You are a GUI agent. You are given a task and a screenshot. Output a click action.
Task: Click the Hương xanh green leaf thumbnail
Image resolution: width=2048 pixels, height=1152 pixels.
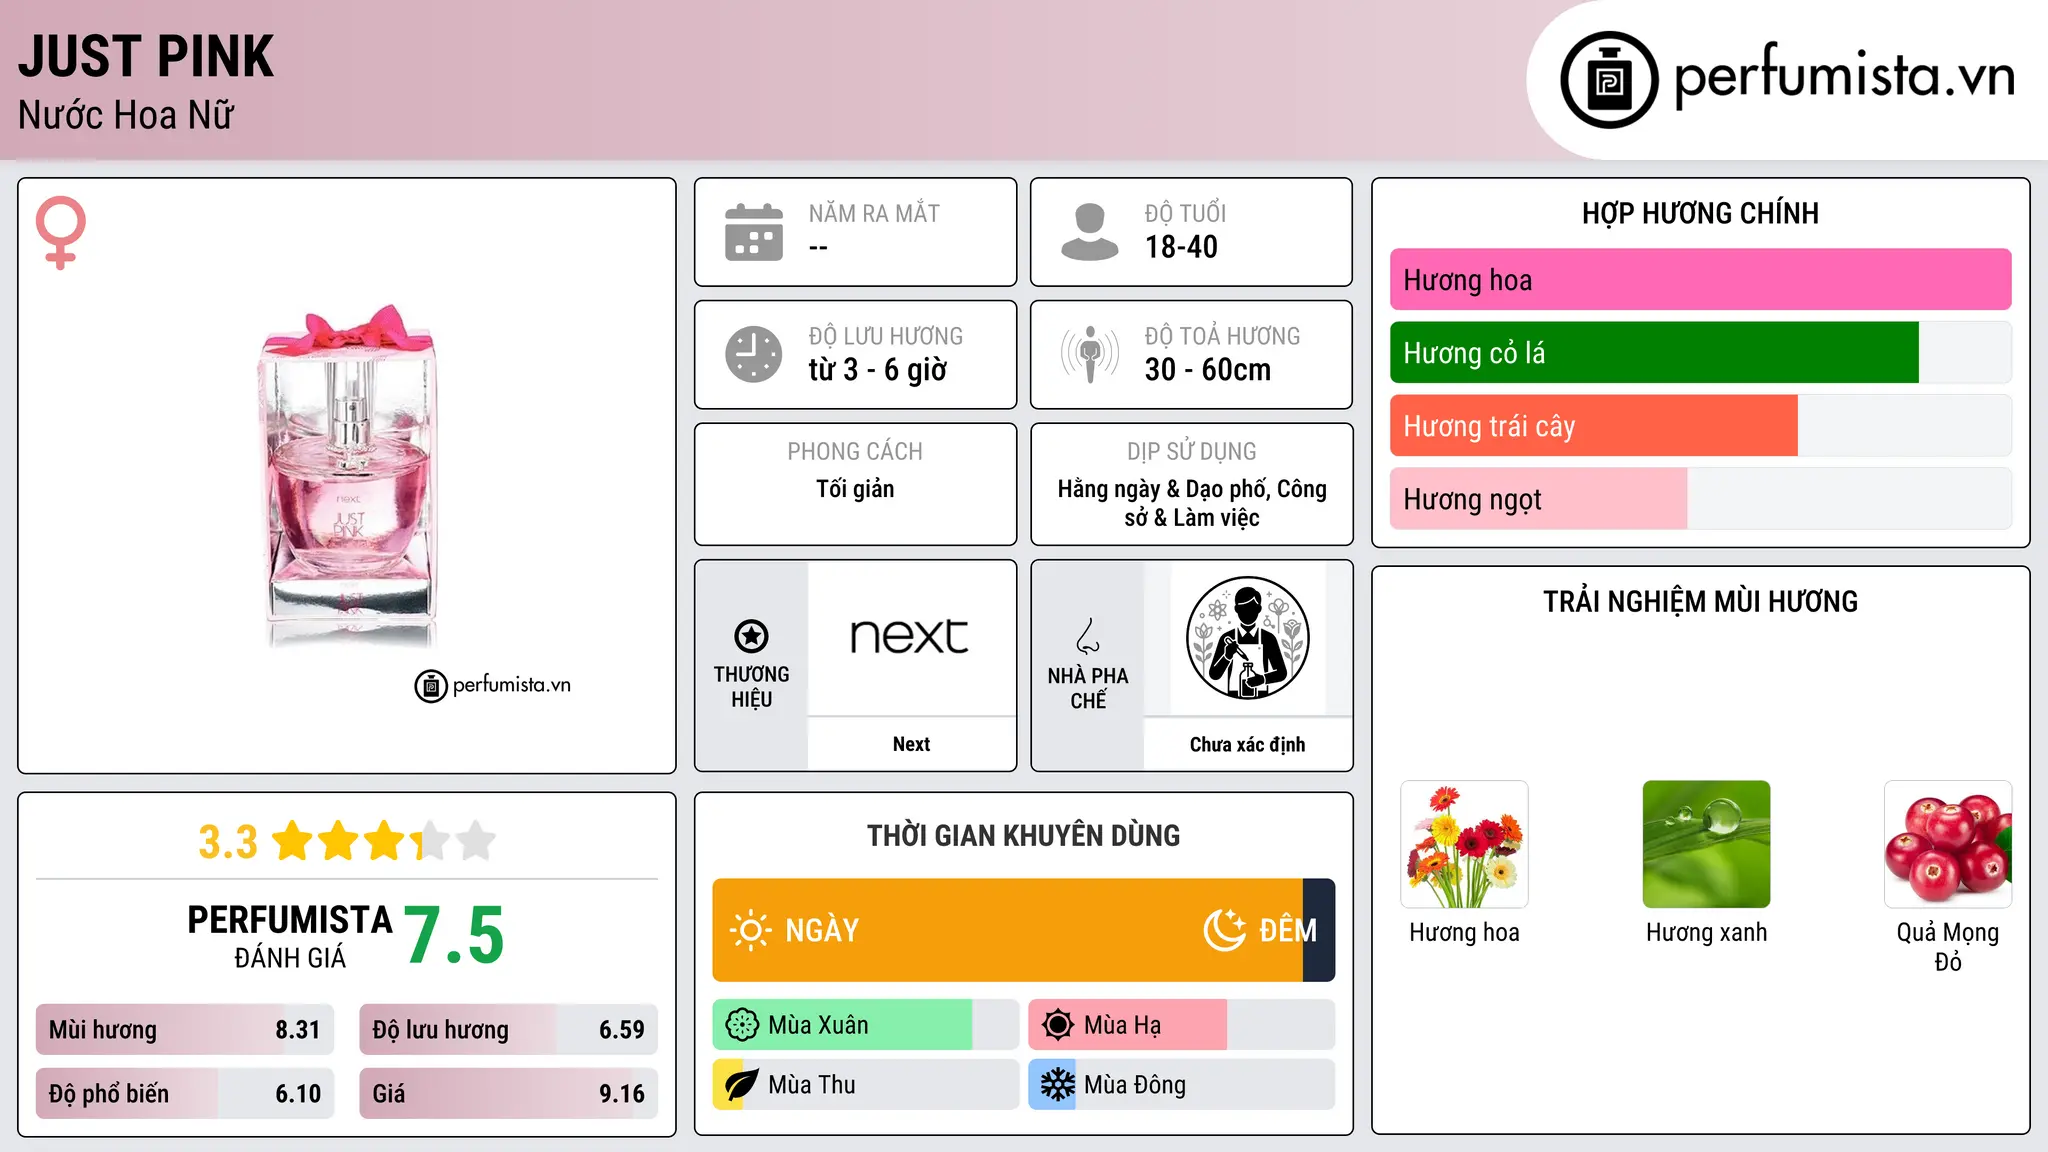pos(1706,844)
